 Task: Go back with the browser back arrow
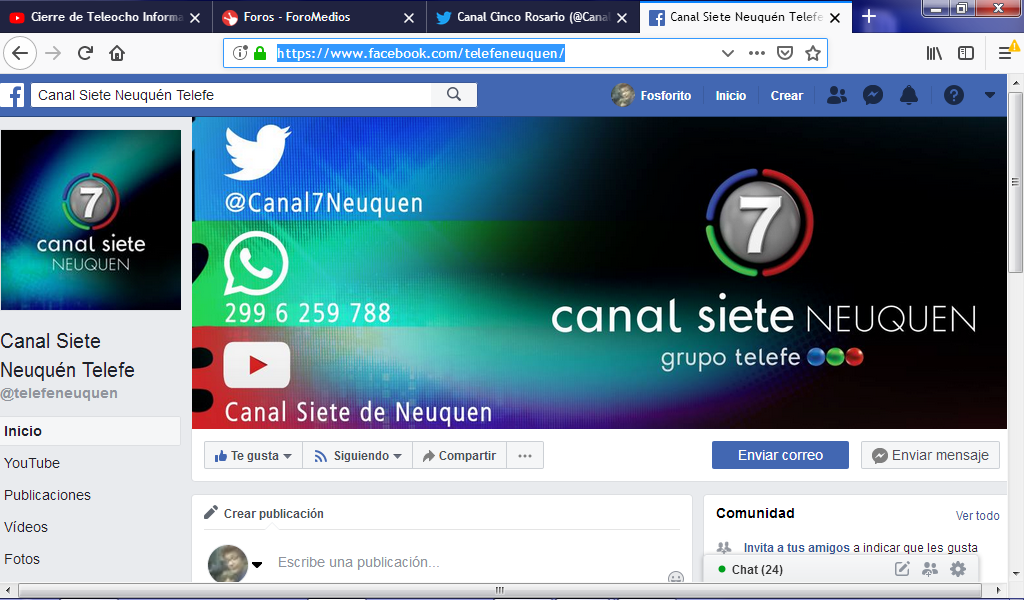(x=20, y=54)
